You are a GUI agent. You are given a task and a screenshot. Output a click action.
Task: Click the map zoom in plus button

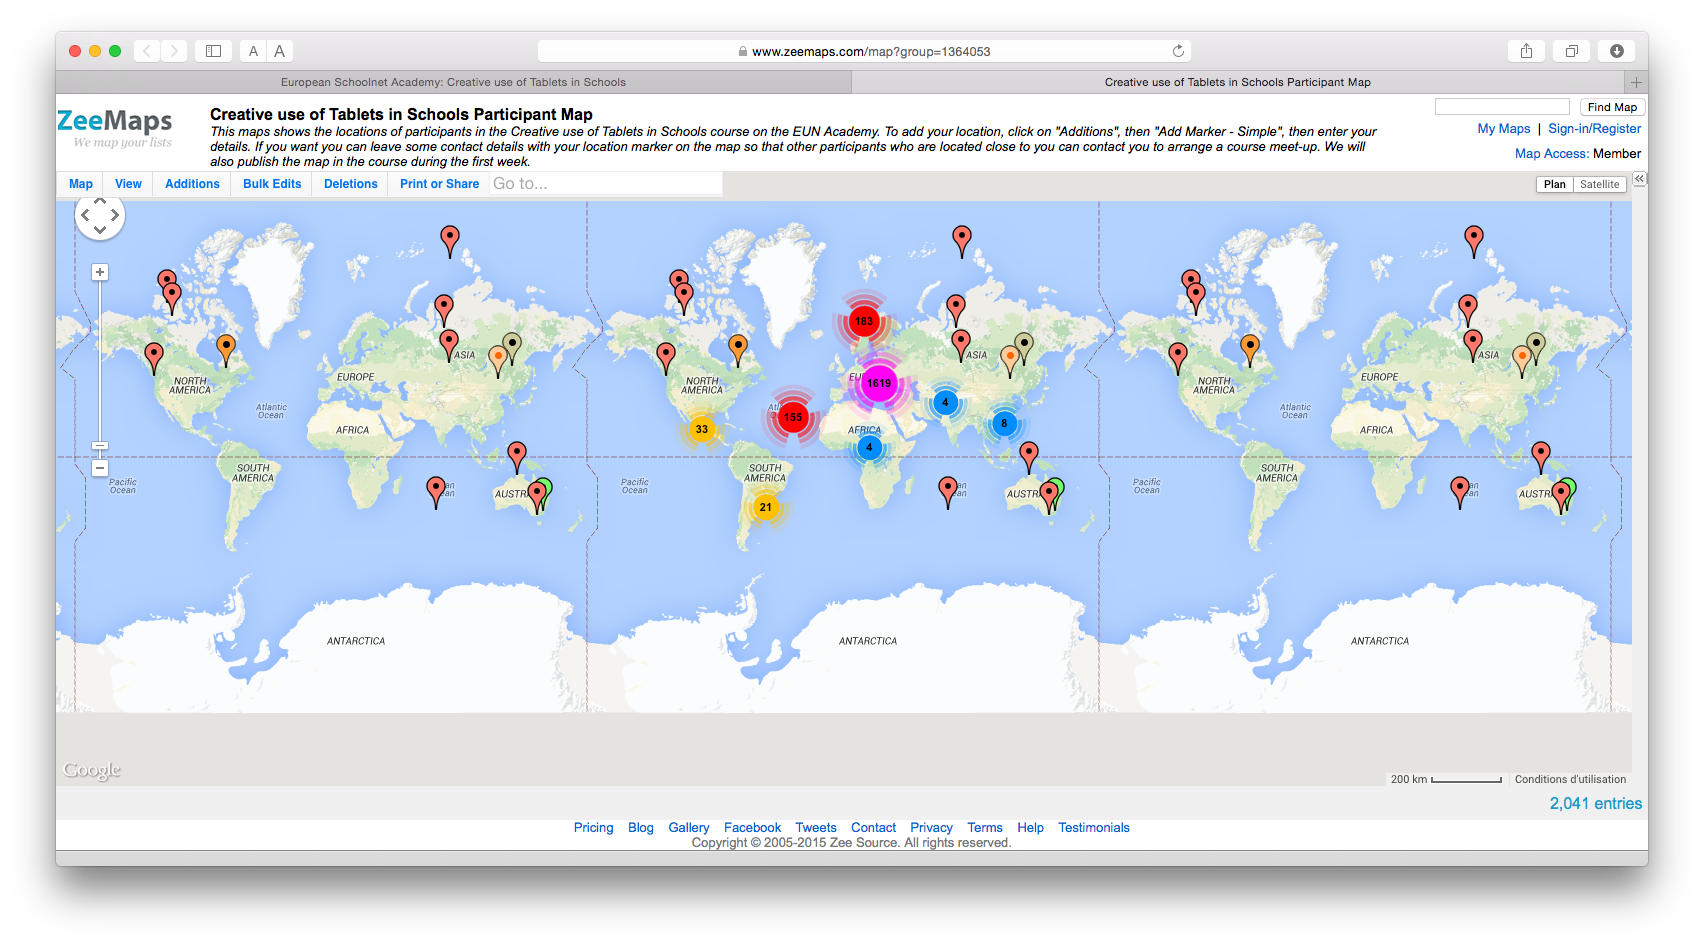pyautogui.click(x=100, y=272)
